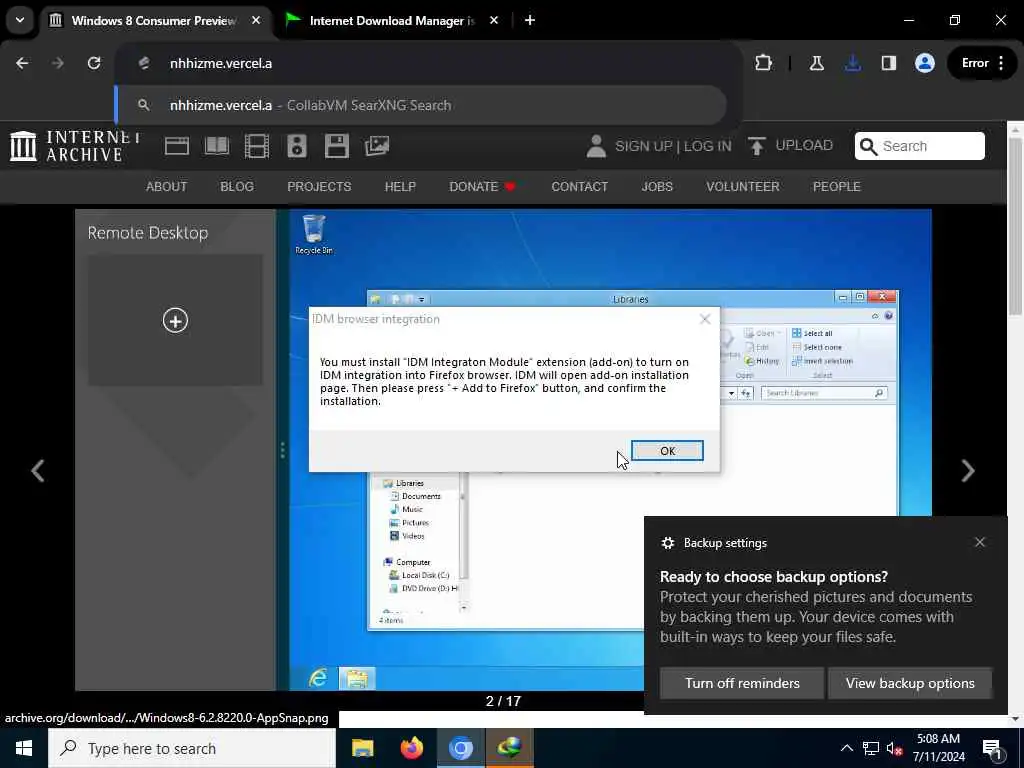Screen dimensions: 1024x768
Task: Open the muted volume tray icon
Action: pos(895,748)
